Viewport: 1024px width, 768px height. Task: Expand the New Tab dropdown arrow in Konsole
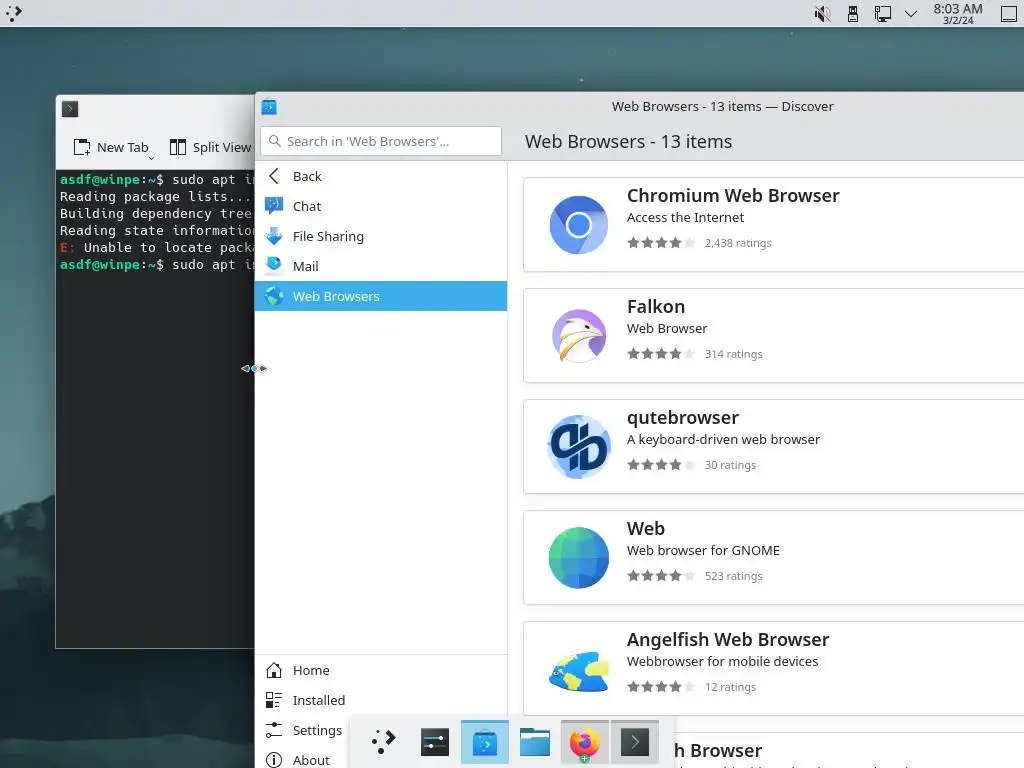pos(151,157)
